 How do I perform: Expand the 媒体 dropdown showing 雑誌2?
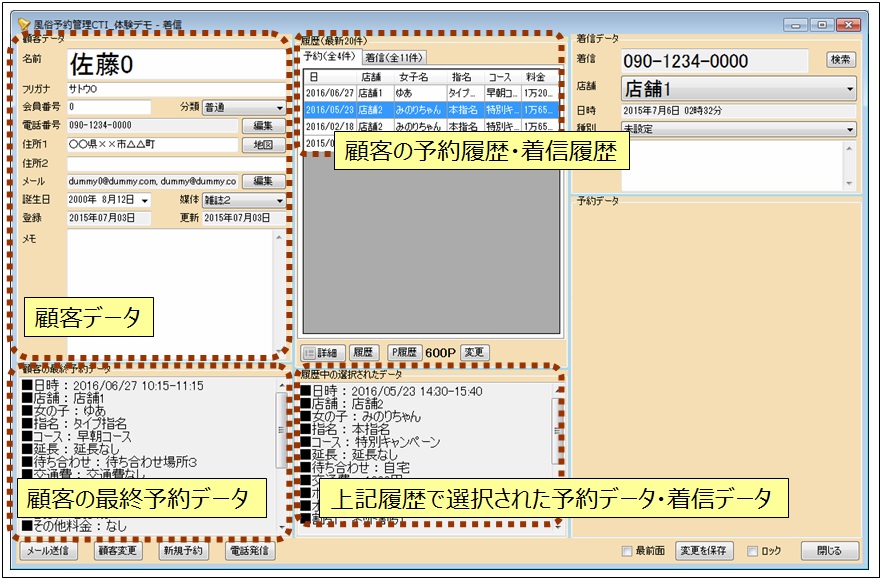click(x=244, y=200)
